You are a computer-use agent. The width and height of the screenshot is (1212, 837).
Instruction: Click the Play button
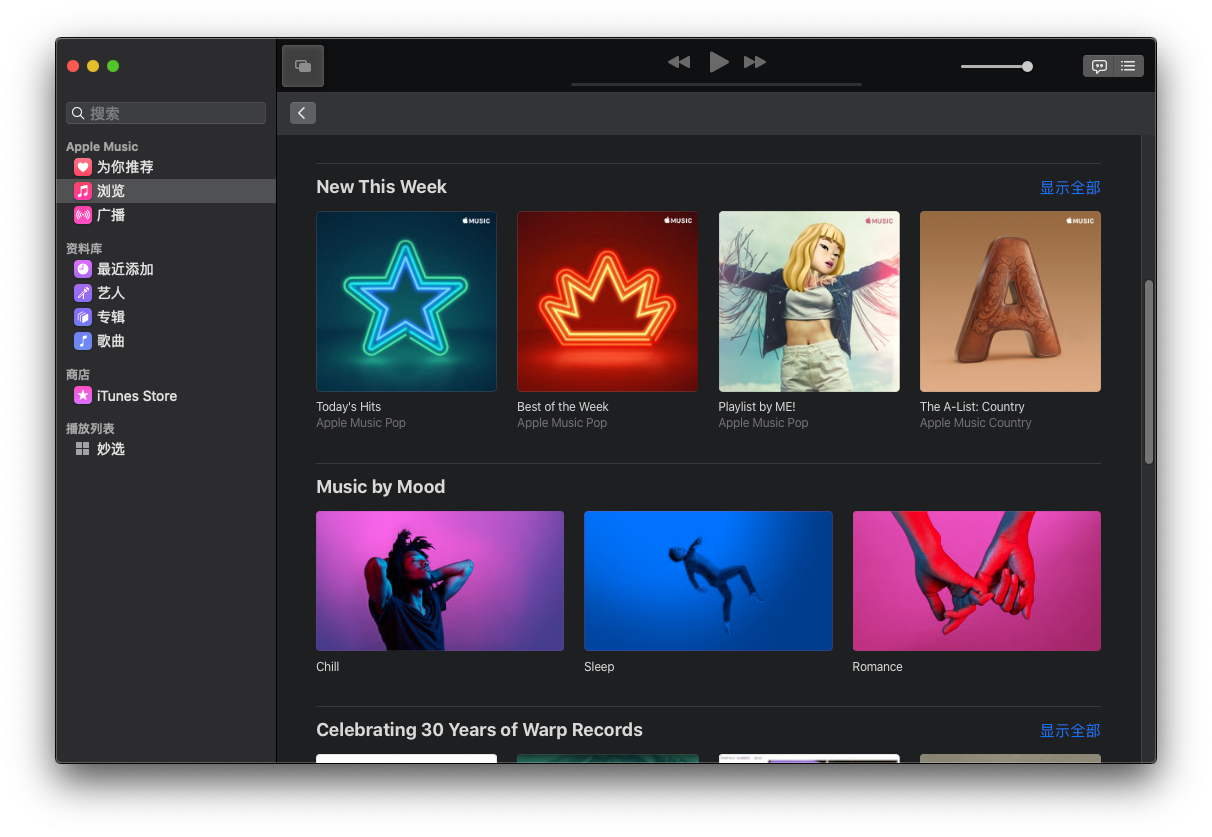pyautogui.click(x=718, y=62)
